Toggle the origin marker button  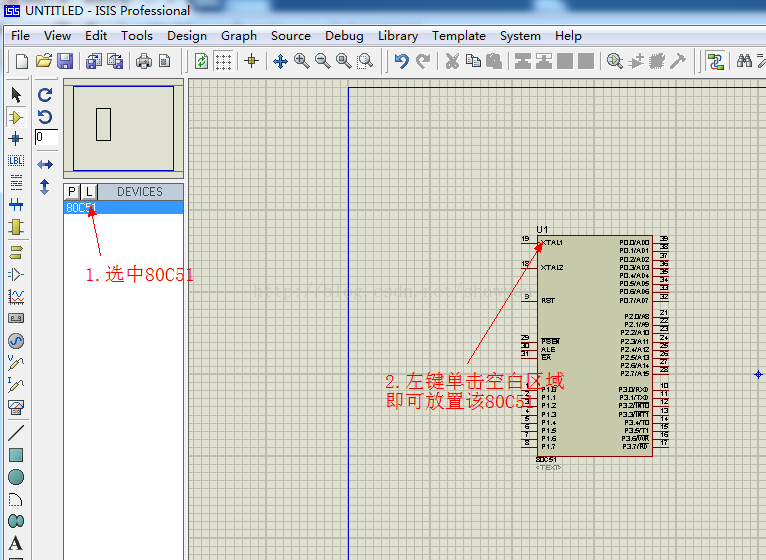[251, 61]
